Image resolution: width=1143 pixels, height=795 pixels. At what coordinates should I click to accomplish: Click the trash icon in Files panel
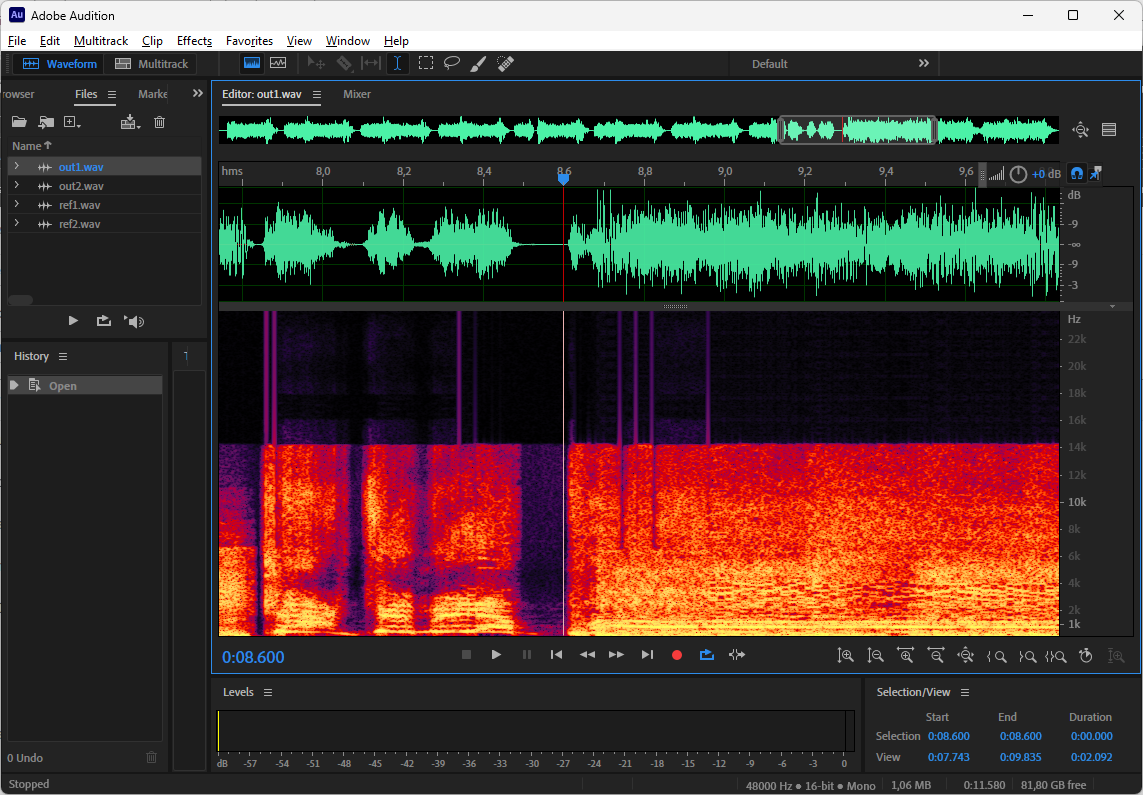tap(159, 122)
